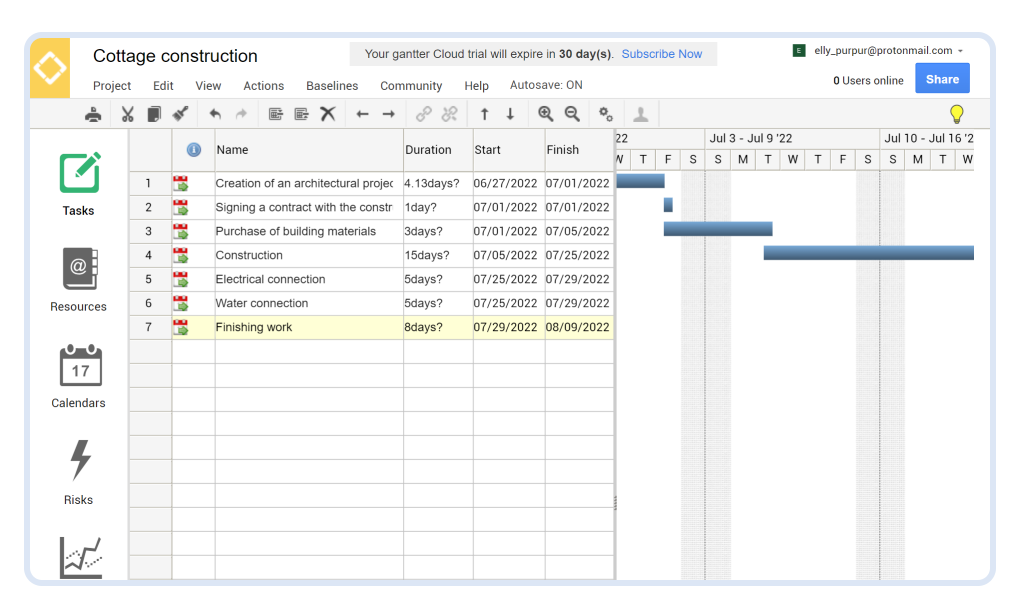This screenshot has height=612, width=1020.
Task: Click the Subscribe Now link
Action: (662, 54)
